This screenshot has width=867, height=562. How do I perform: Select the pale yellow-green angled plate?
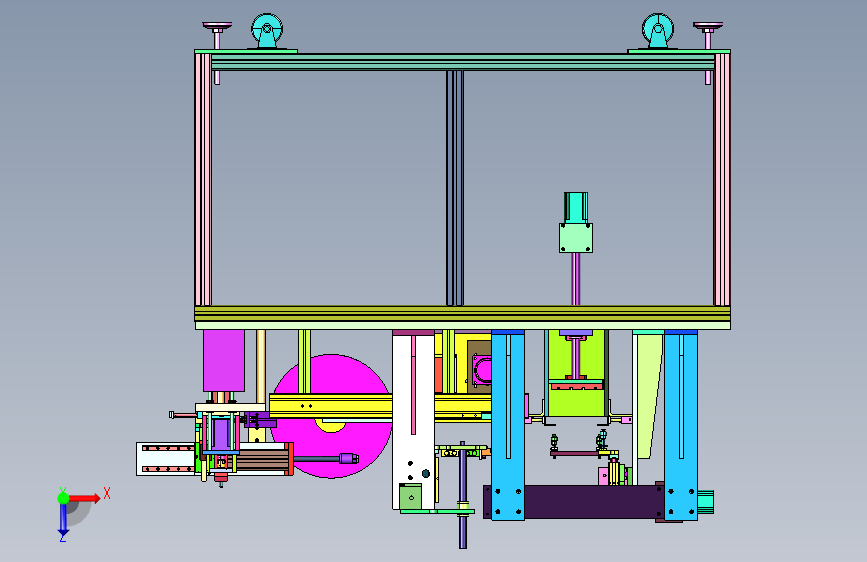650,396
